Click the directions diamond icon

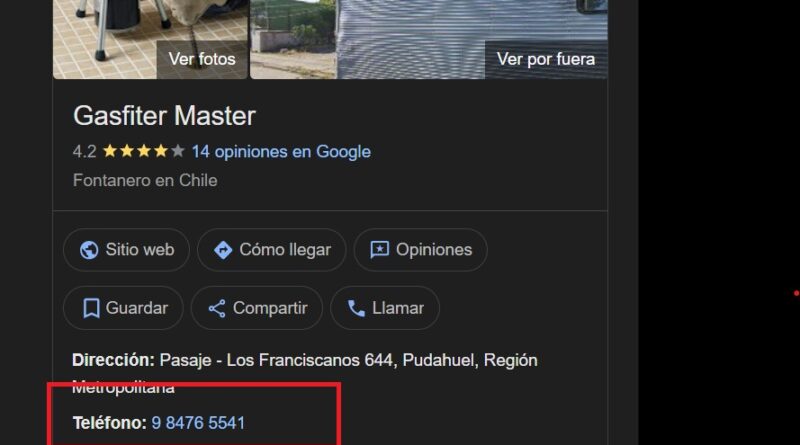point(223,250)
